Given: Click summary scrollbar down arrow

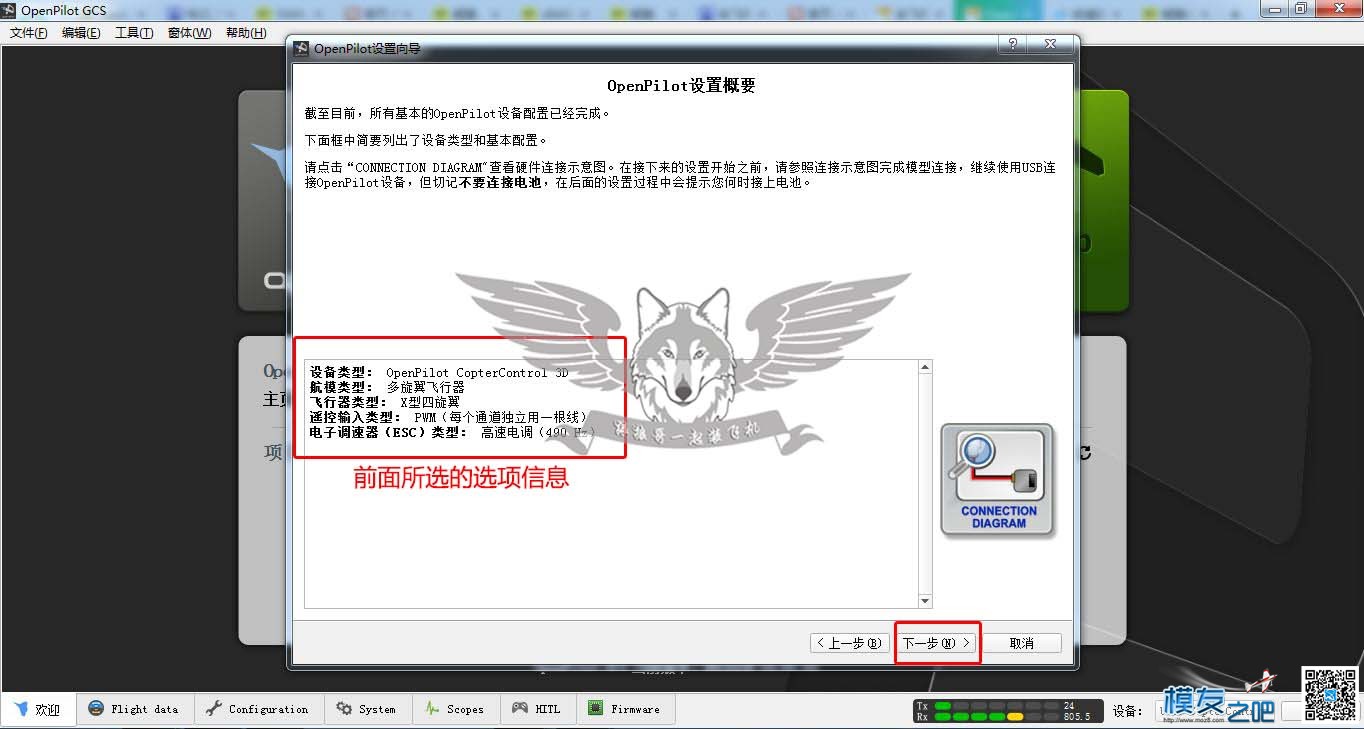Looking at the screenshot, I should [x=925, y=601].
